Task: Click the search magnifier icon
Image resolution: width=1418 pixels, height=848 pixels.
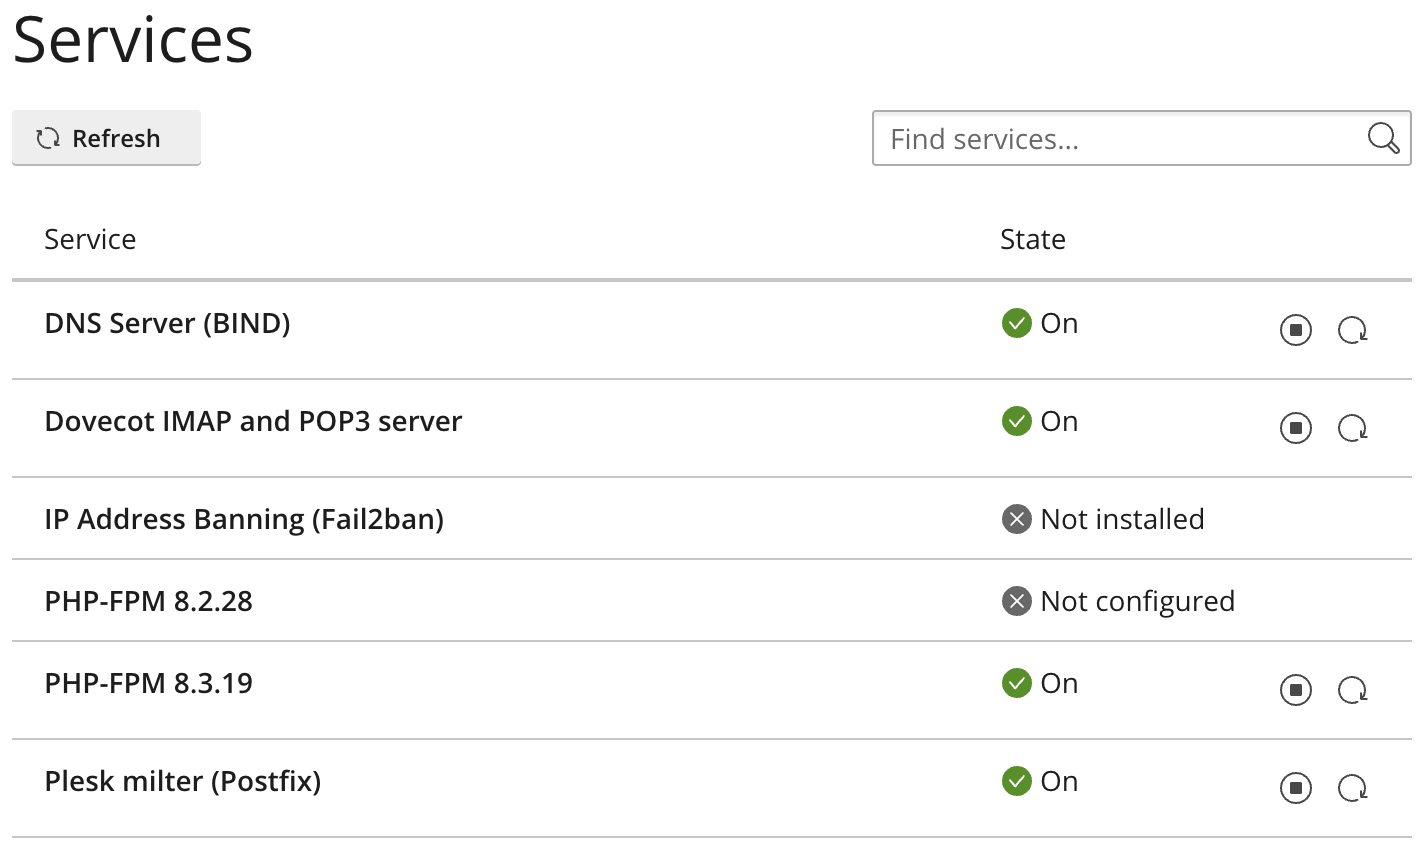Action: [1383, 138]
